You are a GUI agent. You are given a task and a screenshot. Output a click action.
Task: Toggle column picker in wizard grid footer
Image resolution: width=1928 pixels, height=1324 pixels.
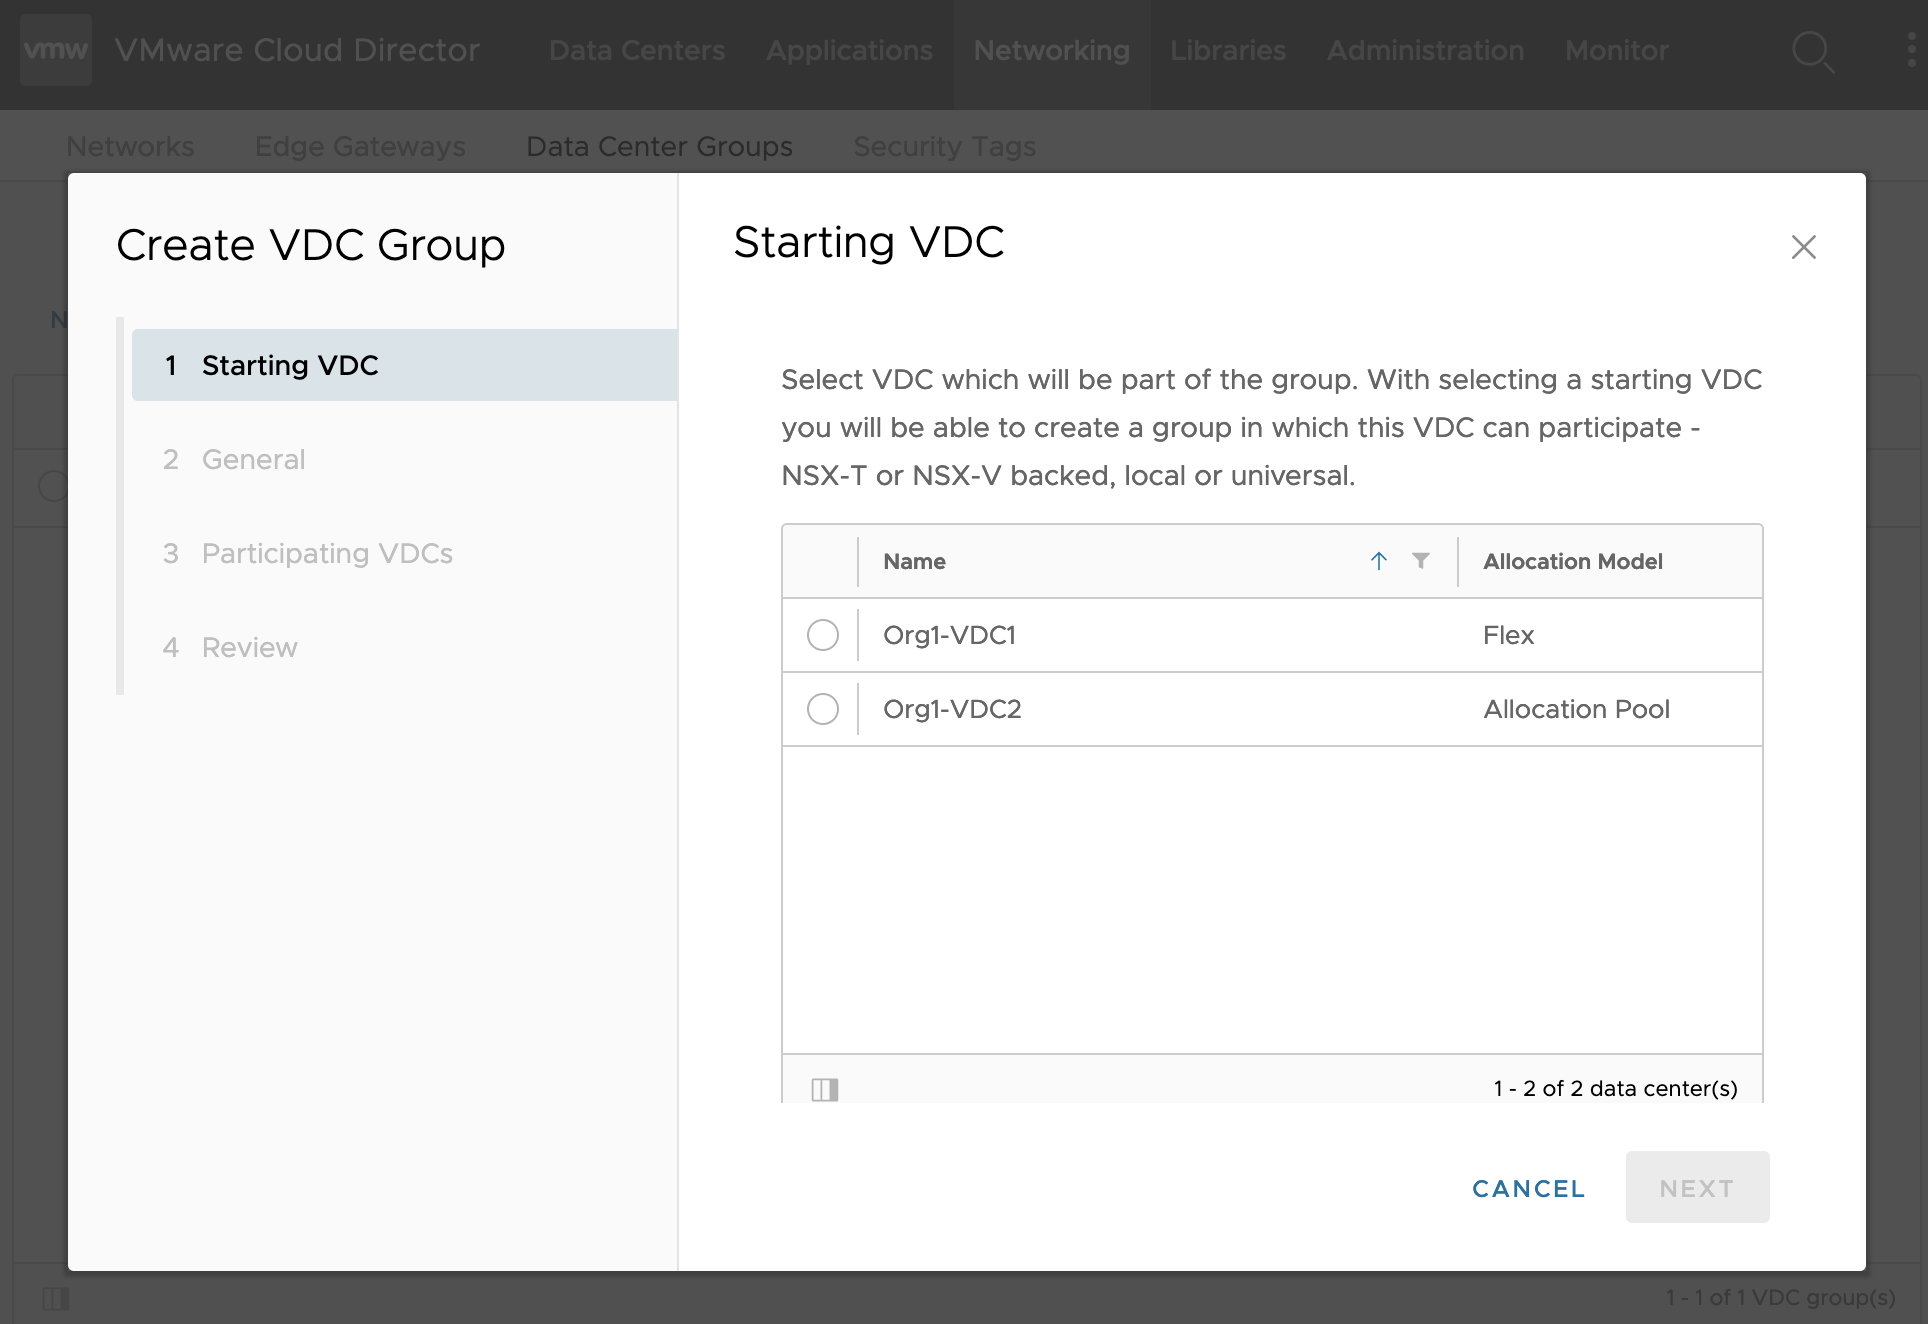[824, 1089]
